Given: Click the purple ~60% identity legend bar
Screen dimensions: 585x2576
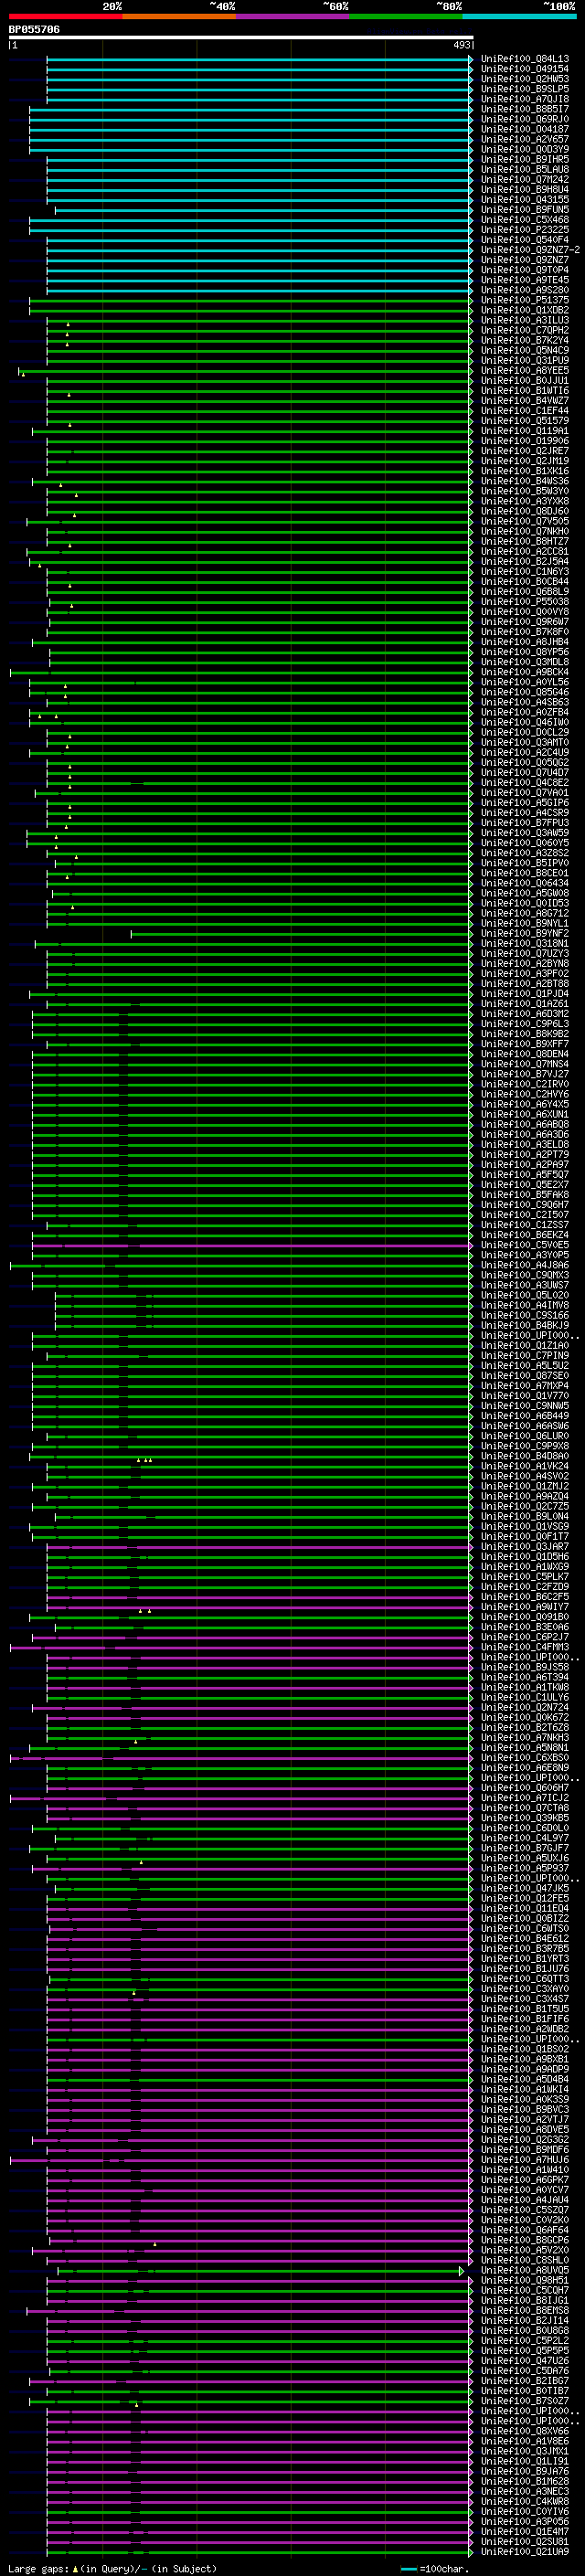Looking at the screenshot, I should (x=293, y=16).
